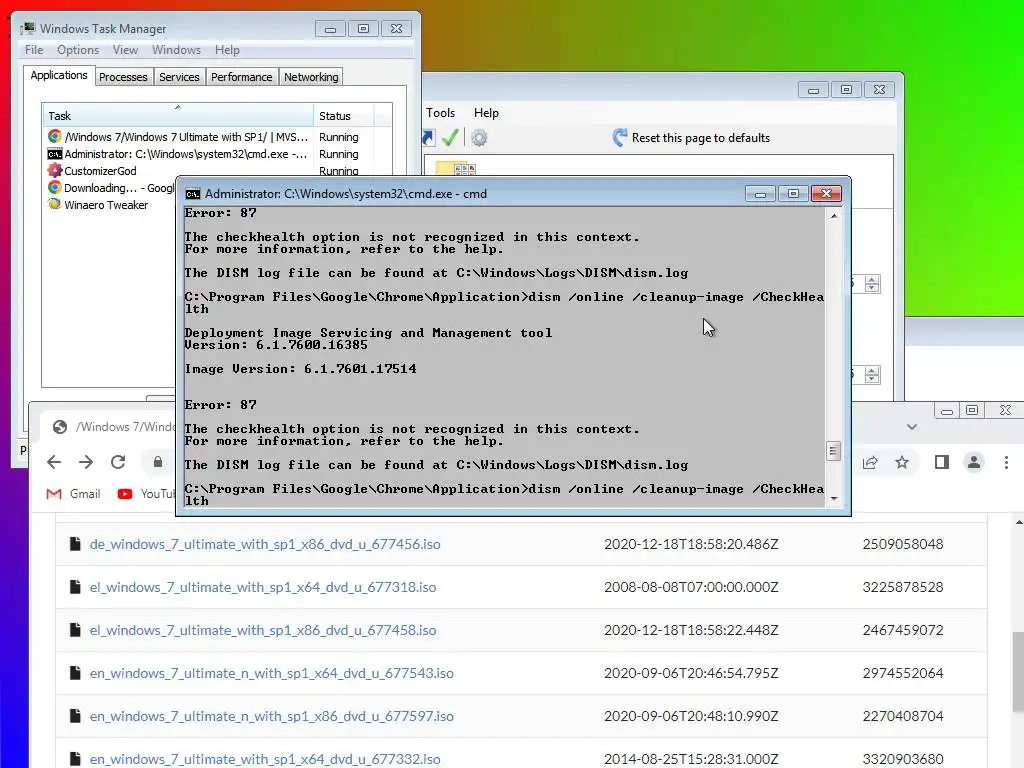
Task: Open the Gmail bookmark
Action: pos(74,494)
